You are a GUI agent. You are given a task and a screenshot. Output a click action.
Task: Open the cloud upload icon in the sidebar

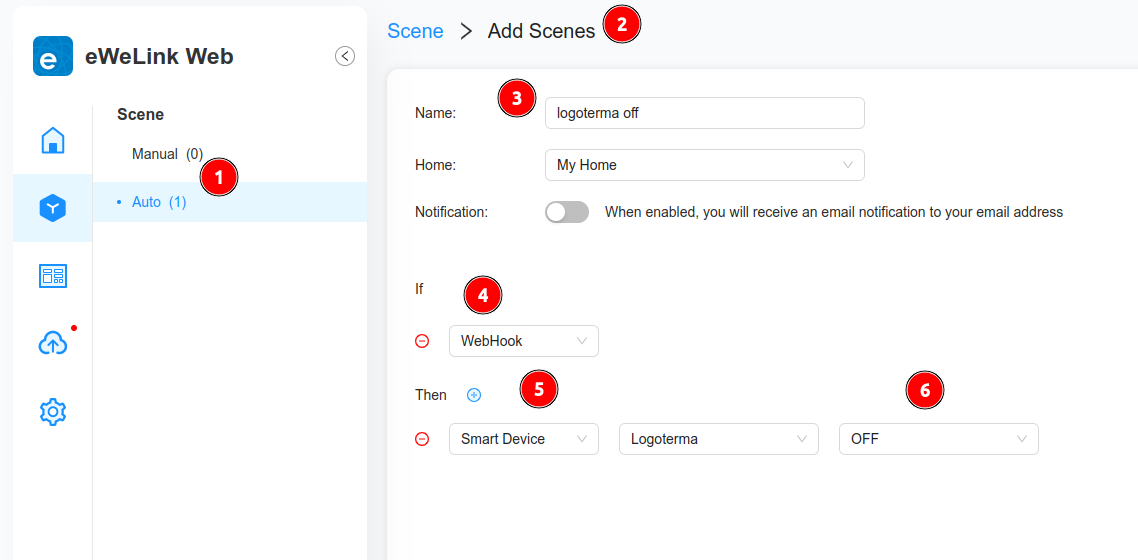point(53,344)
